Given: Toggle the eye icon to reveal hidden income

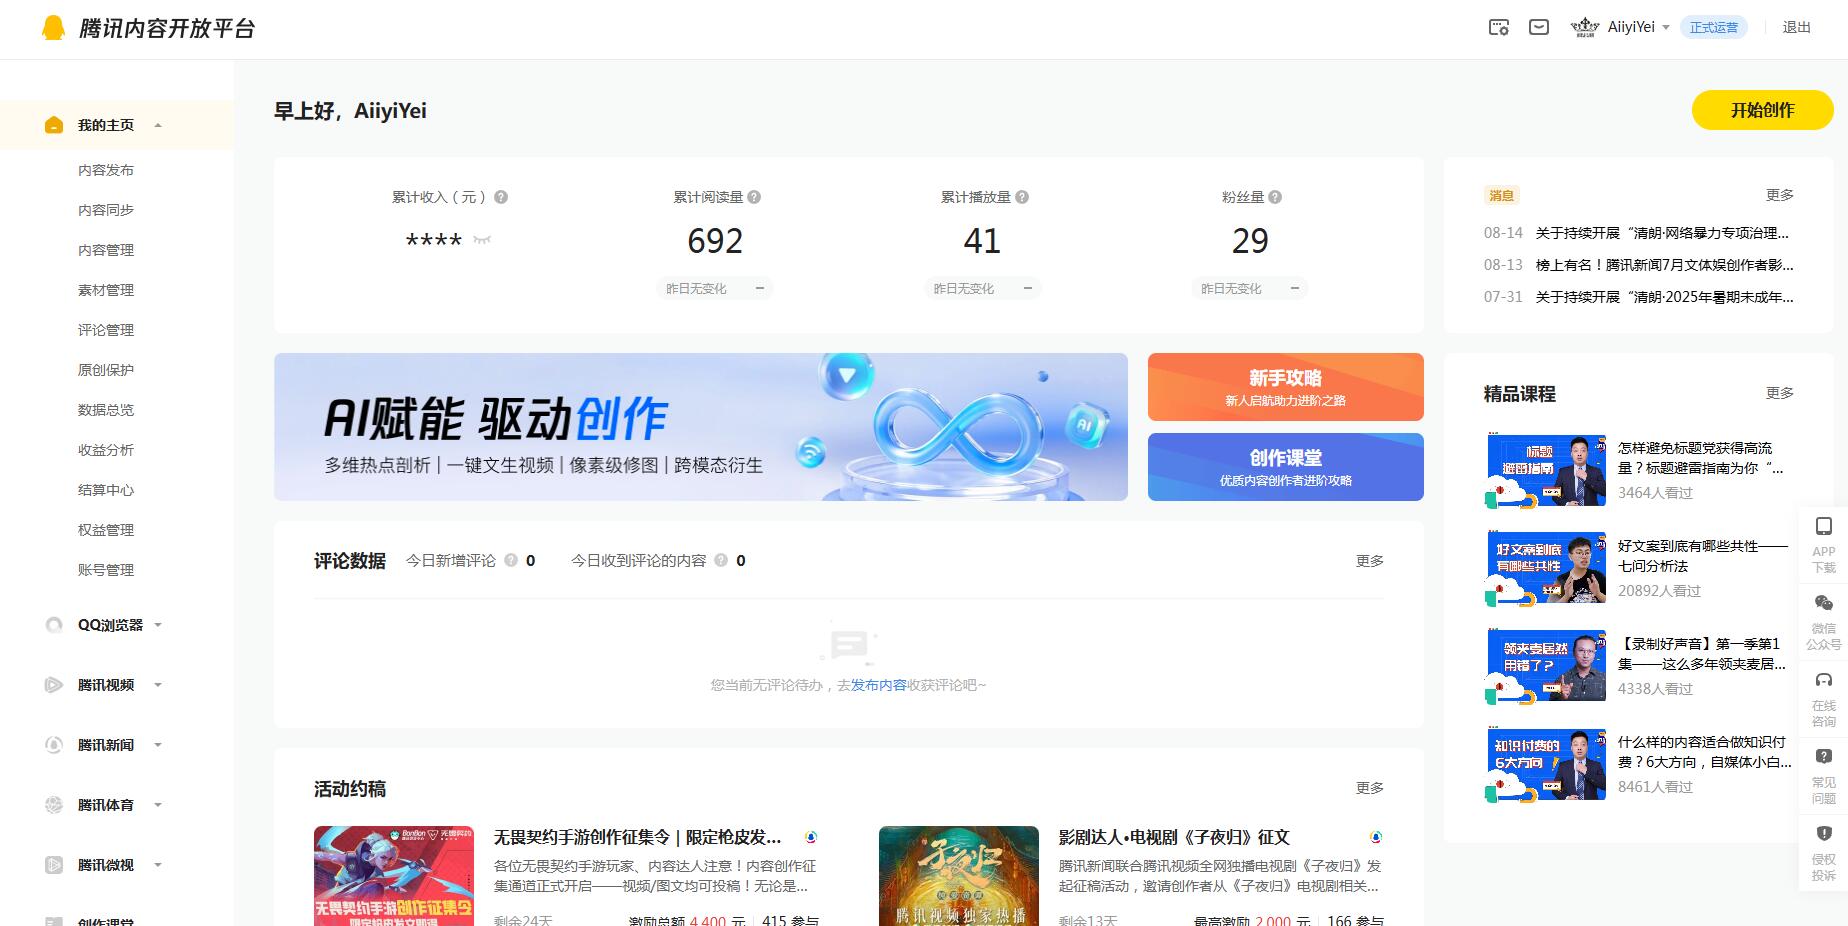Looking at the screenshot, I should [x=482, y=240].
